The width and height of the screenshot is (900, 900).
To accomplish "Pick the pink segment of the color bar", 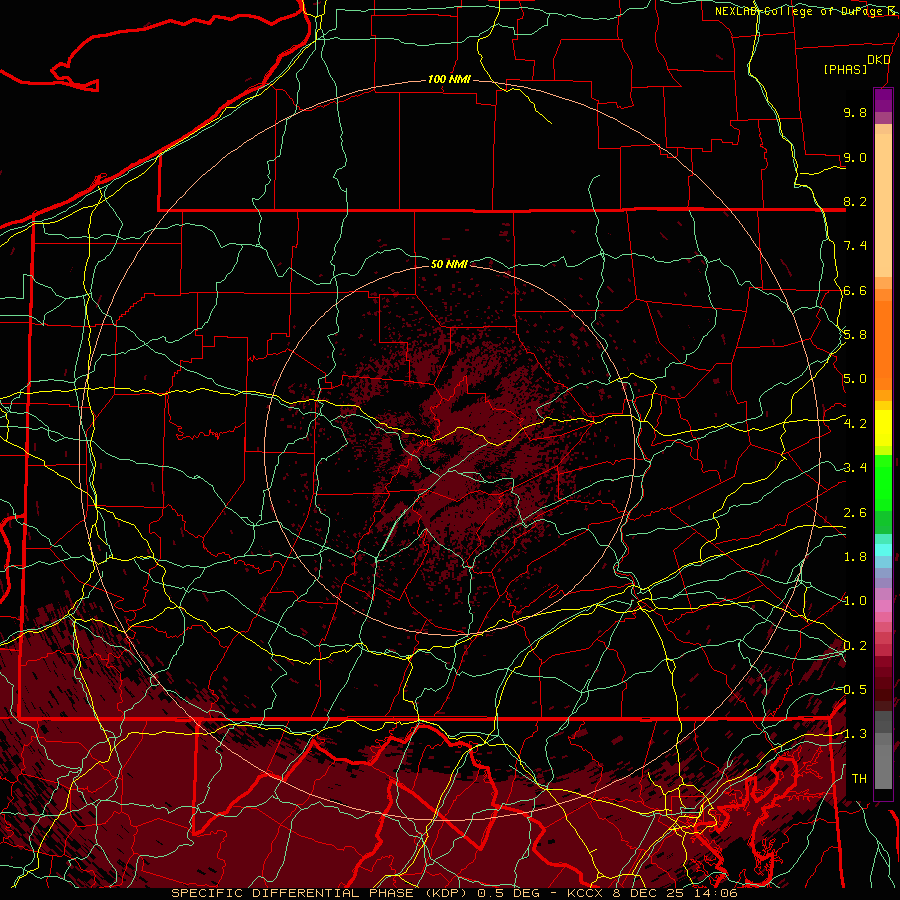I will (883, 606).
